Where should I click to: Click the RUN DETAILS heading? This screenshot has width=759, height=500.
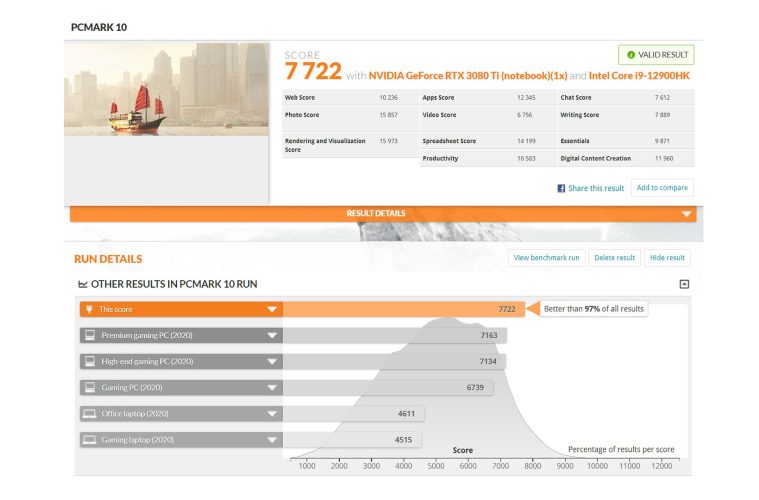pos(108,259)
